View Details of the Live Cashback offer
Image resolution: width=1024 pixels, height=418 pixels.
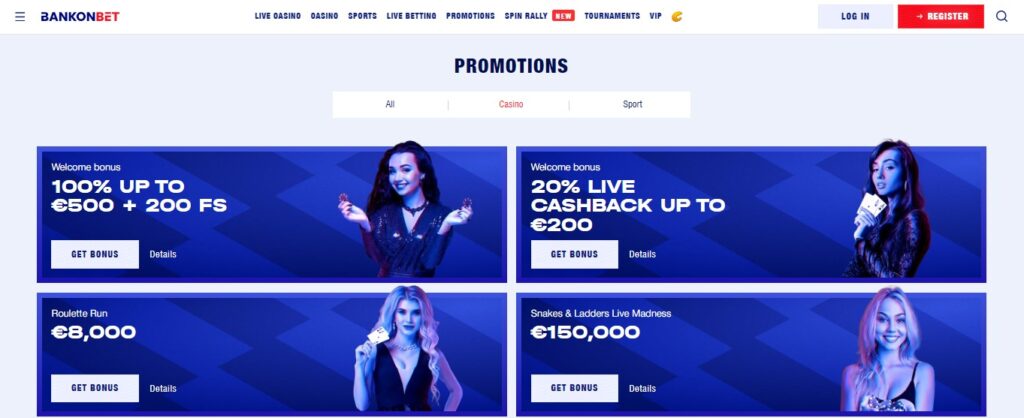(x=642, y=254)
